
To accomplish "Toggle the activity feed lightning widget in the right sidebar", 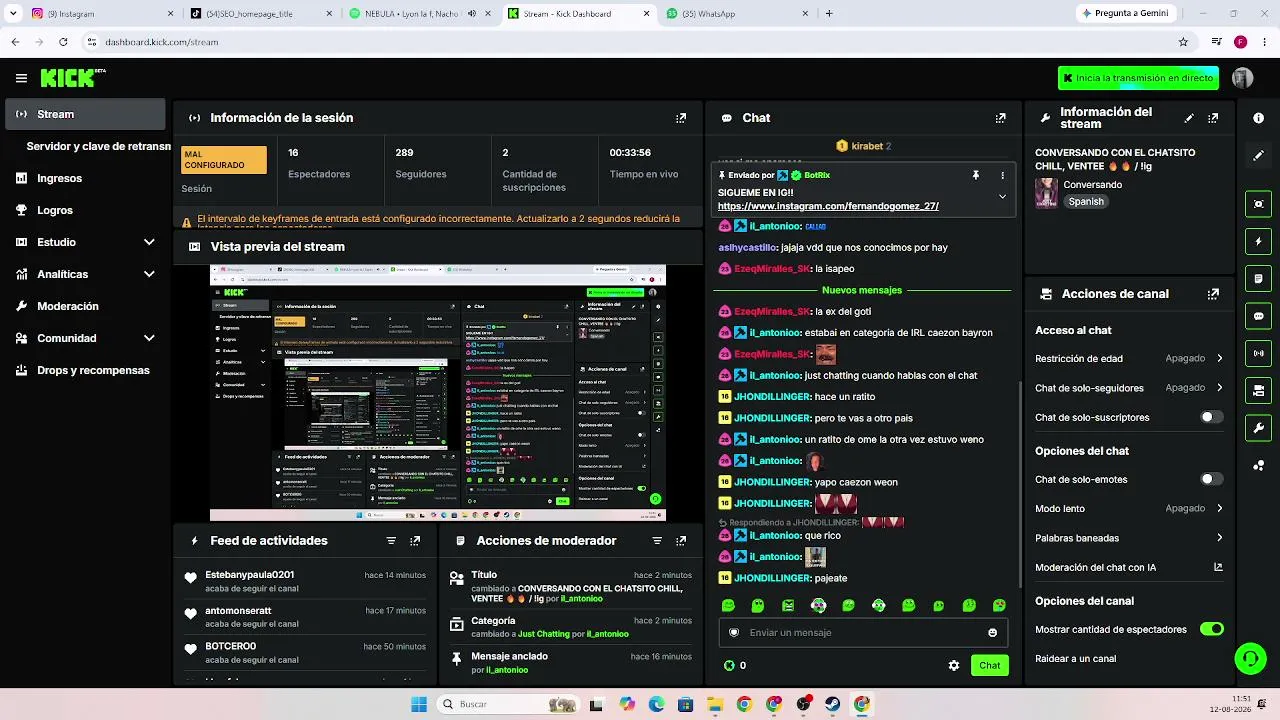I will point(1258,241).
